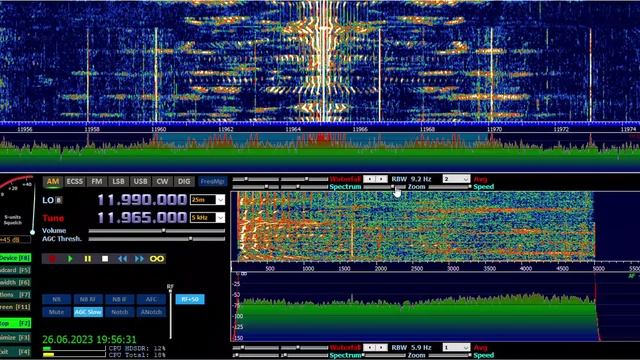Switch to LSB mode

pyautogui.click(x=118, y=182)
